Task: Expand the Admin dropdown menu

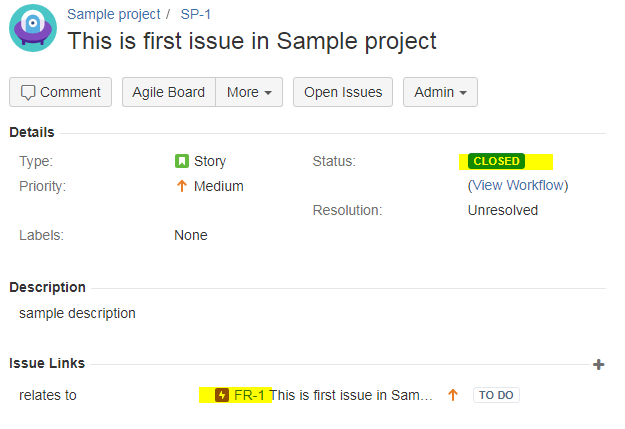Action: [x=440, y=92]
